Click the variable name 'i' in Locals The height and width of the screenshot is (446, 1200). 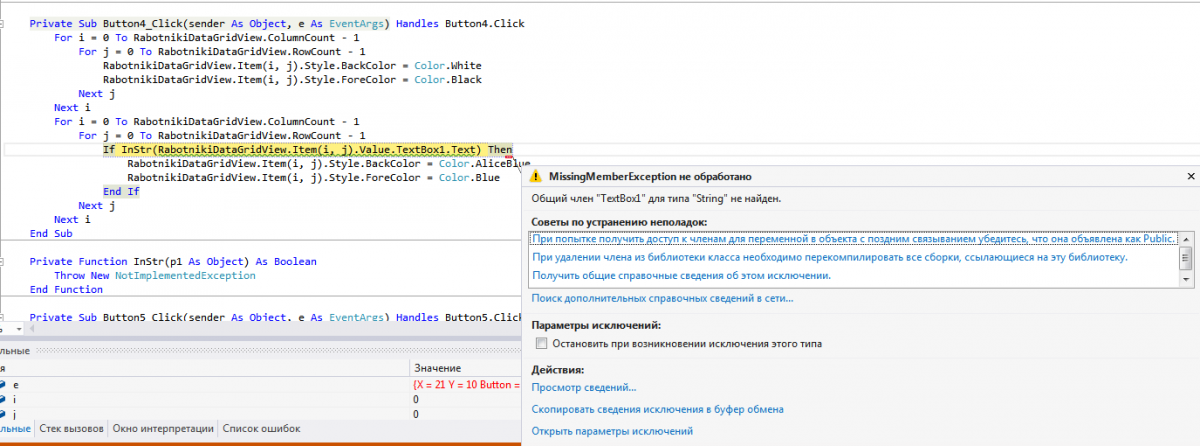[15, 399]
